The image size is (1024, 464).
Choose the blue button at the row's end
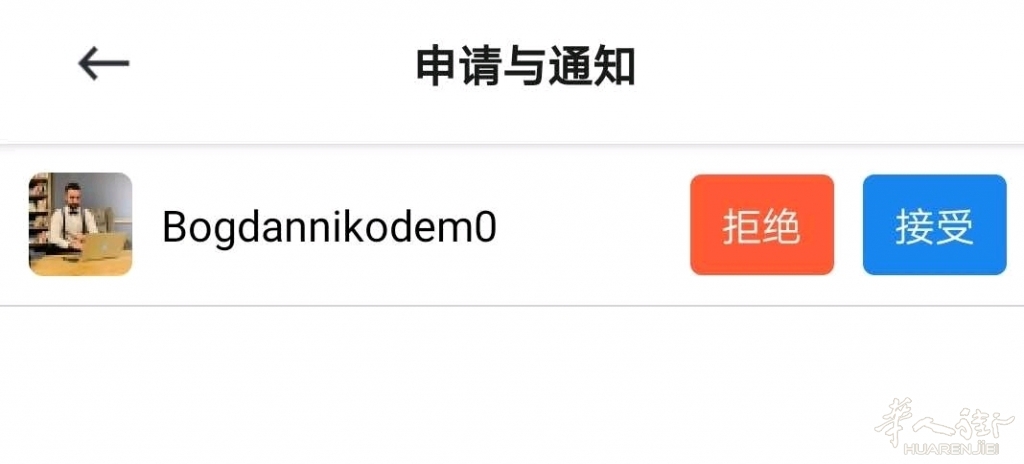935,225
